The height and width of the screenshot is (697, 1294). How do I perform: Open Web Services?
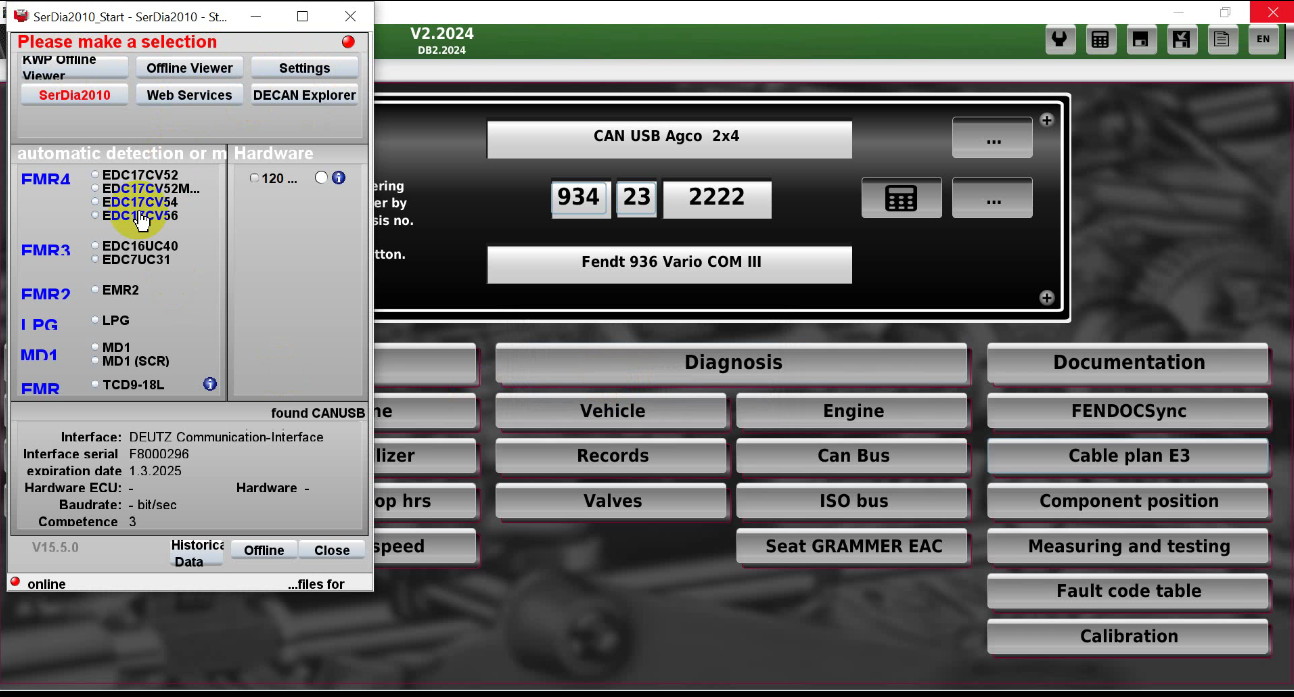pyautogui.click(x=189, y=95)
